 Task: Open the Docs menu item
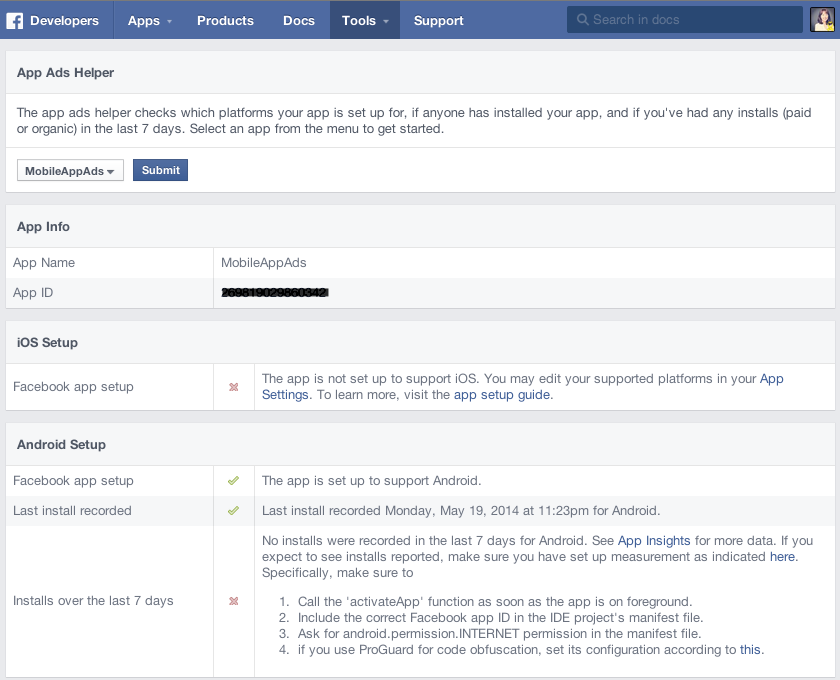click(298, 20)
